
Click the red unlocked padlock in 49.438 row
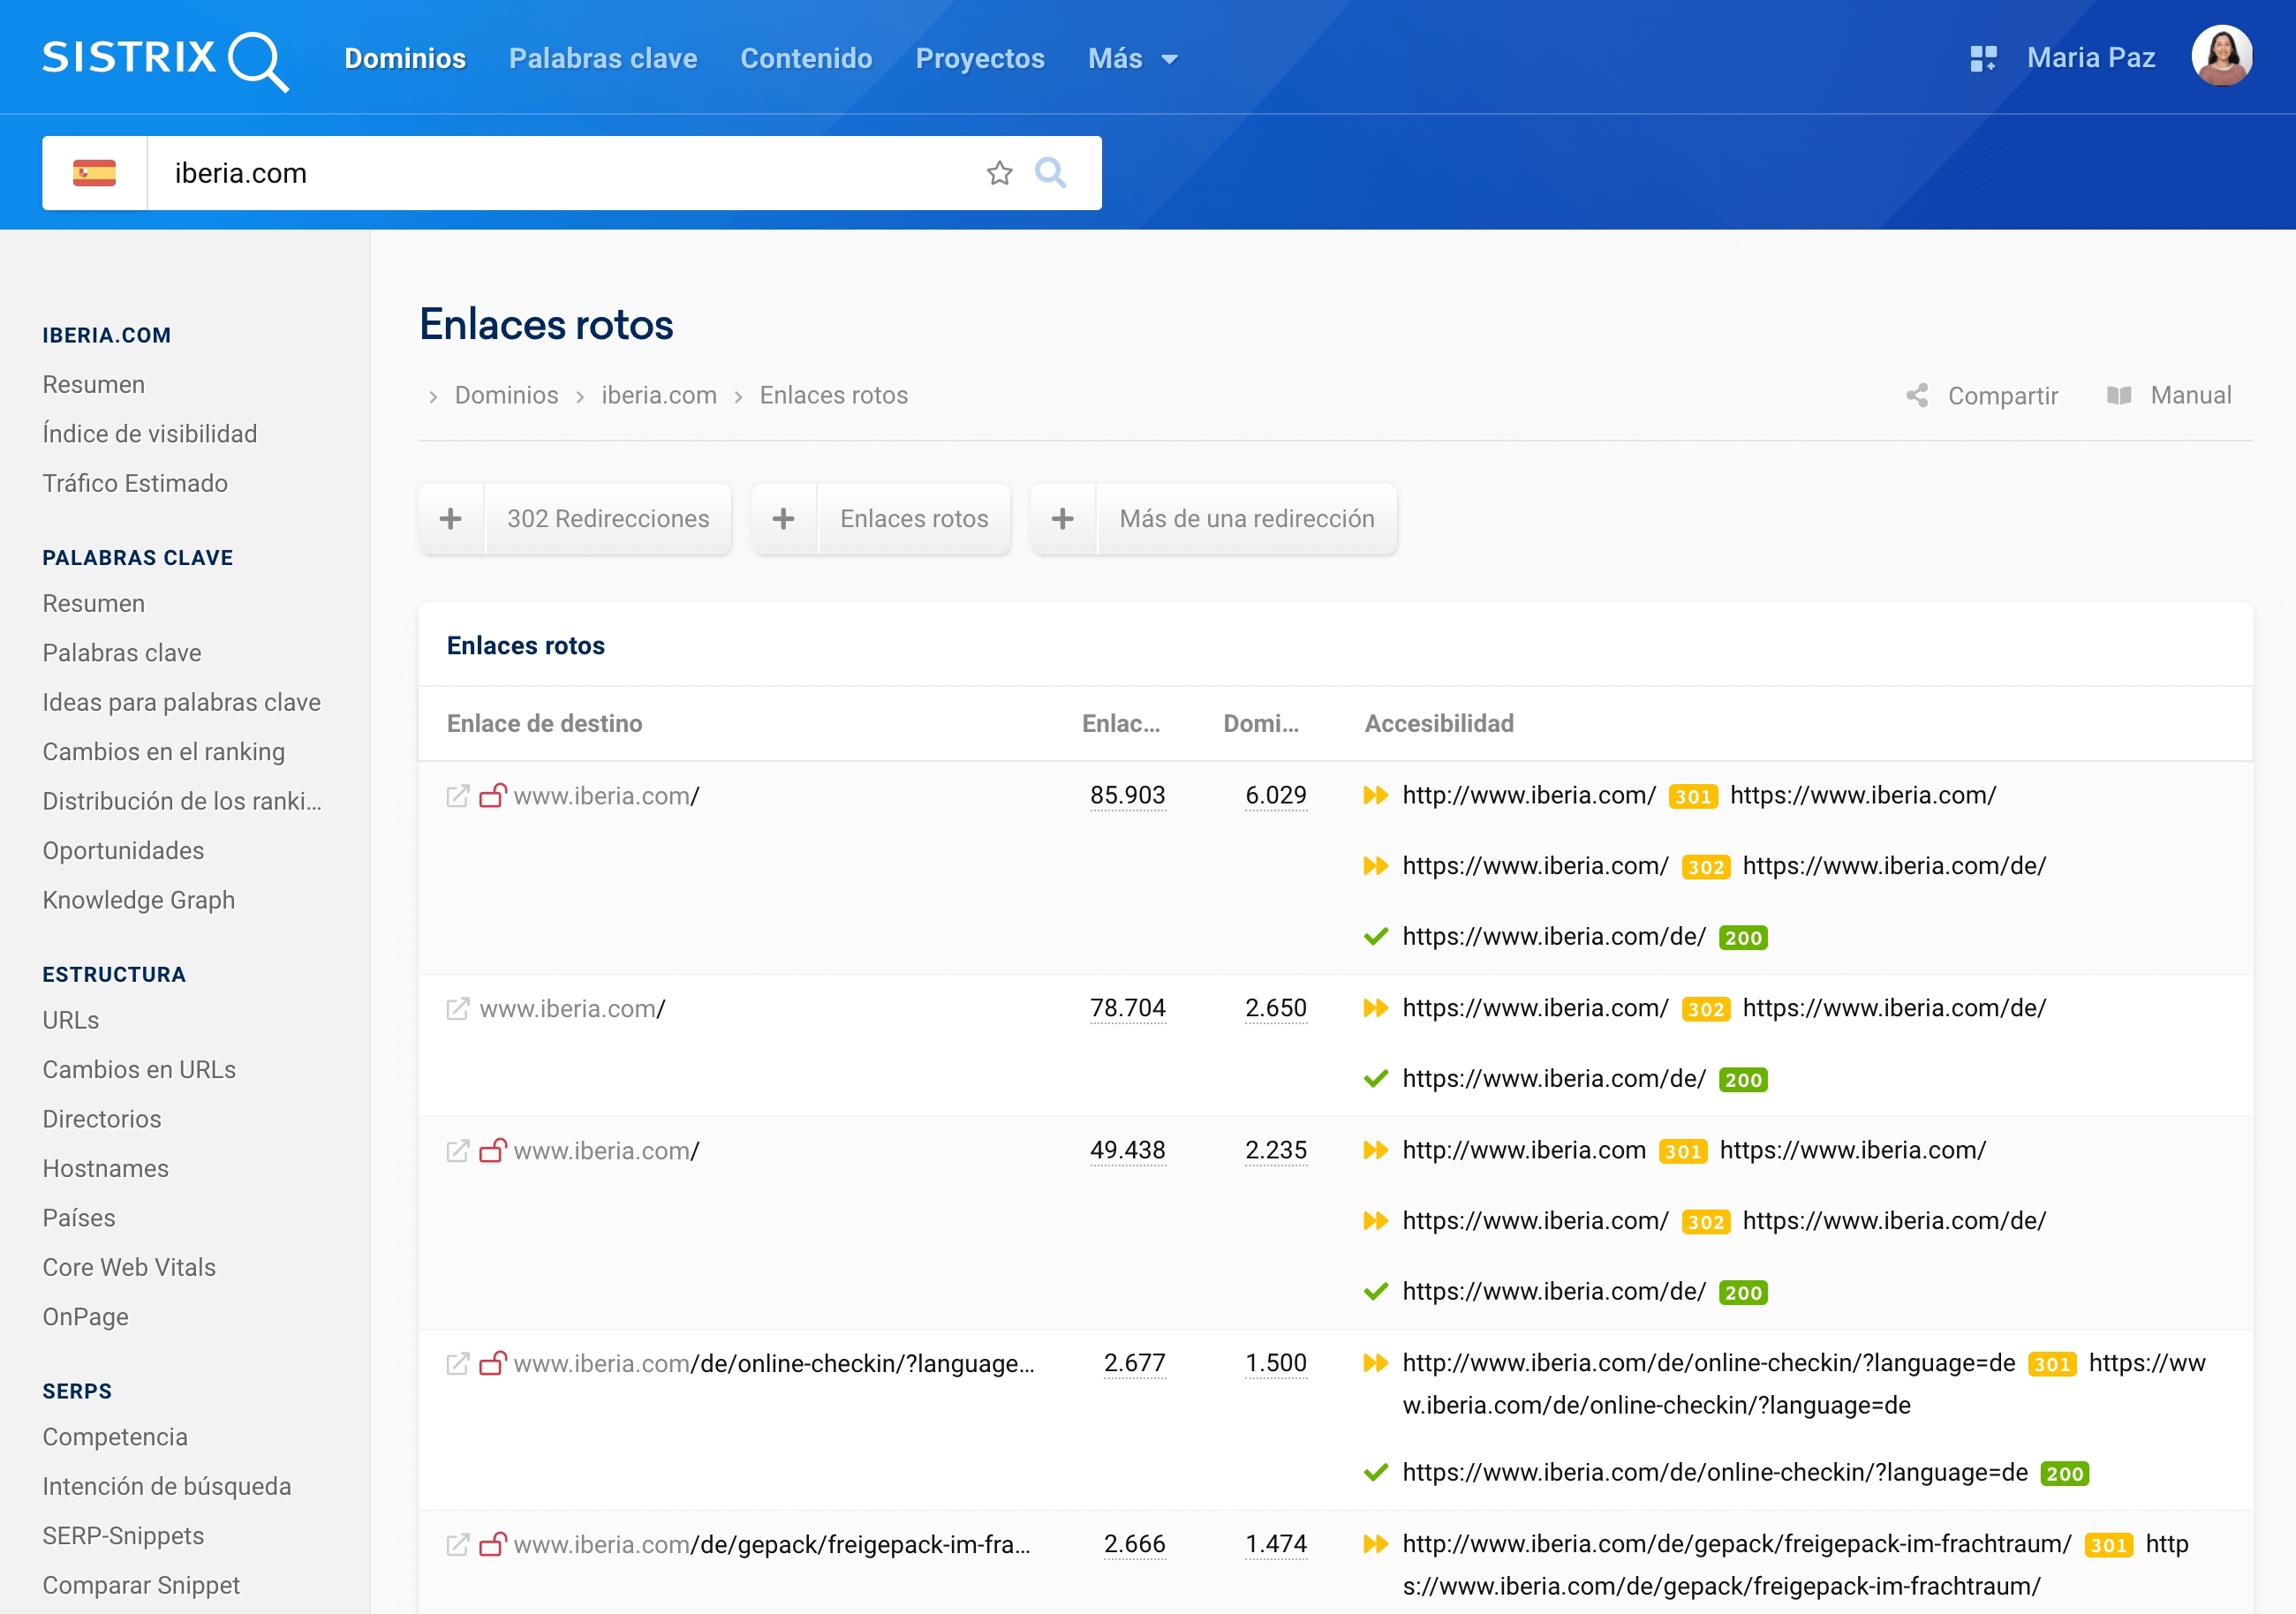pos(492,1151)
